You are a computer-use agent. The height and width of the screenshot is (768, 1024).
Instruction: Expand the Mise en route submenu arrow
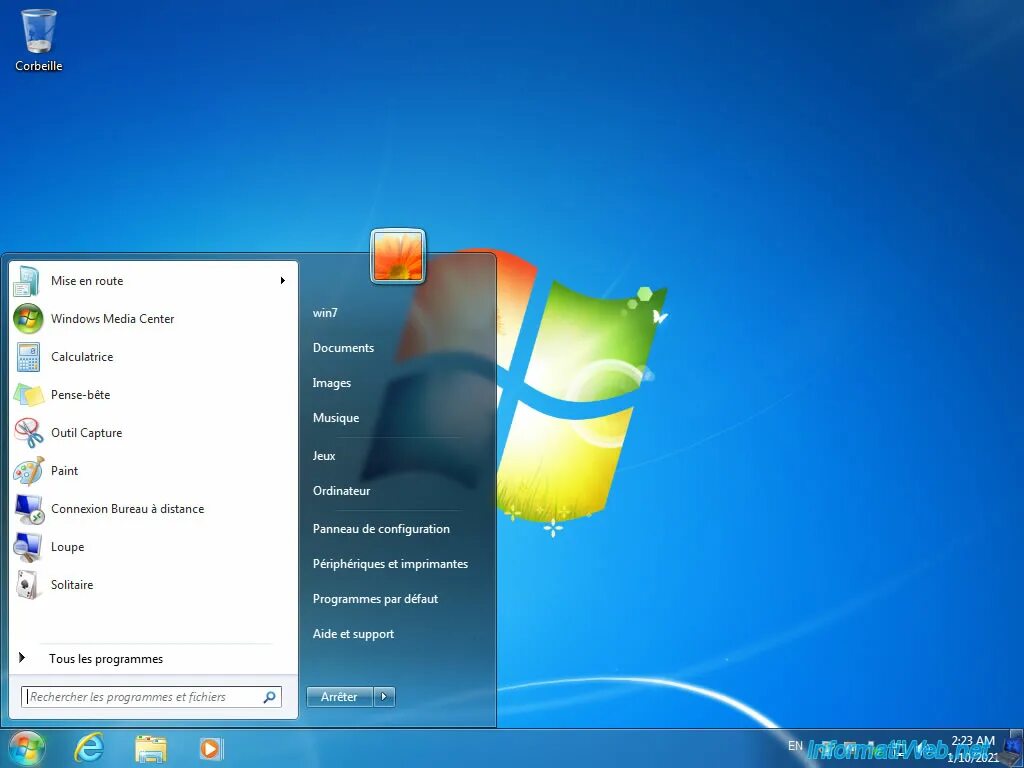(283, 281)
